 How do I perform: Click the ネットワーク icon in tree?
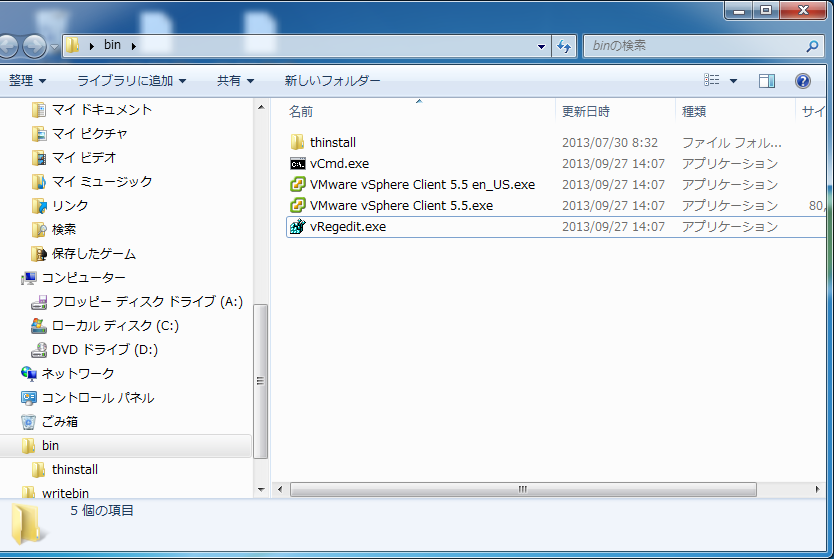[x=28, y=373]
